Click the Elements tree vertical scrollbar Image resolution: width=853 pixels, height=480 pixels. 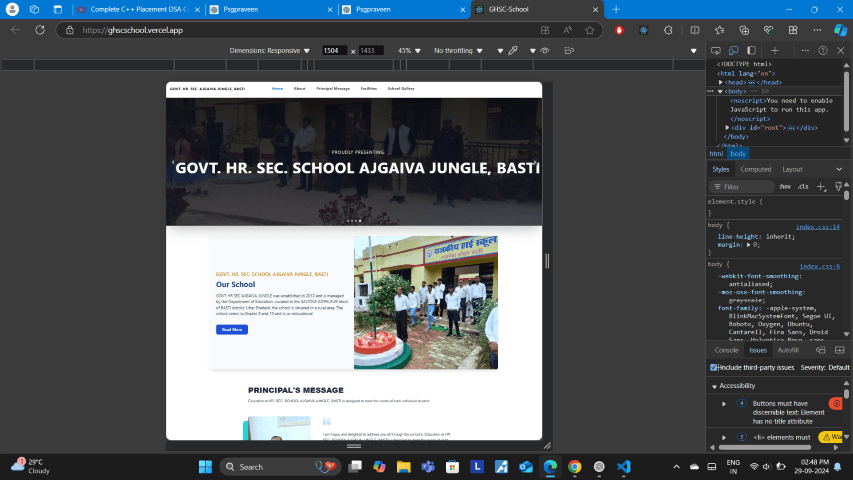pos(846,101)
